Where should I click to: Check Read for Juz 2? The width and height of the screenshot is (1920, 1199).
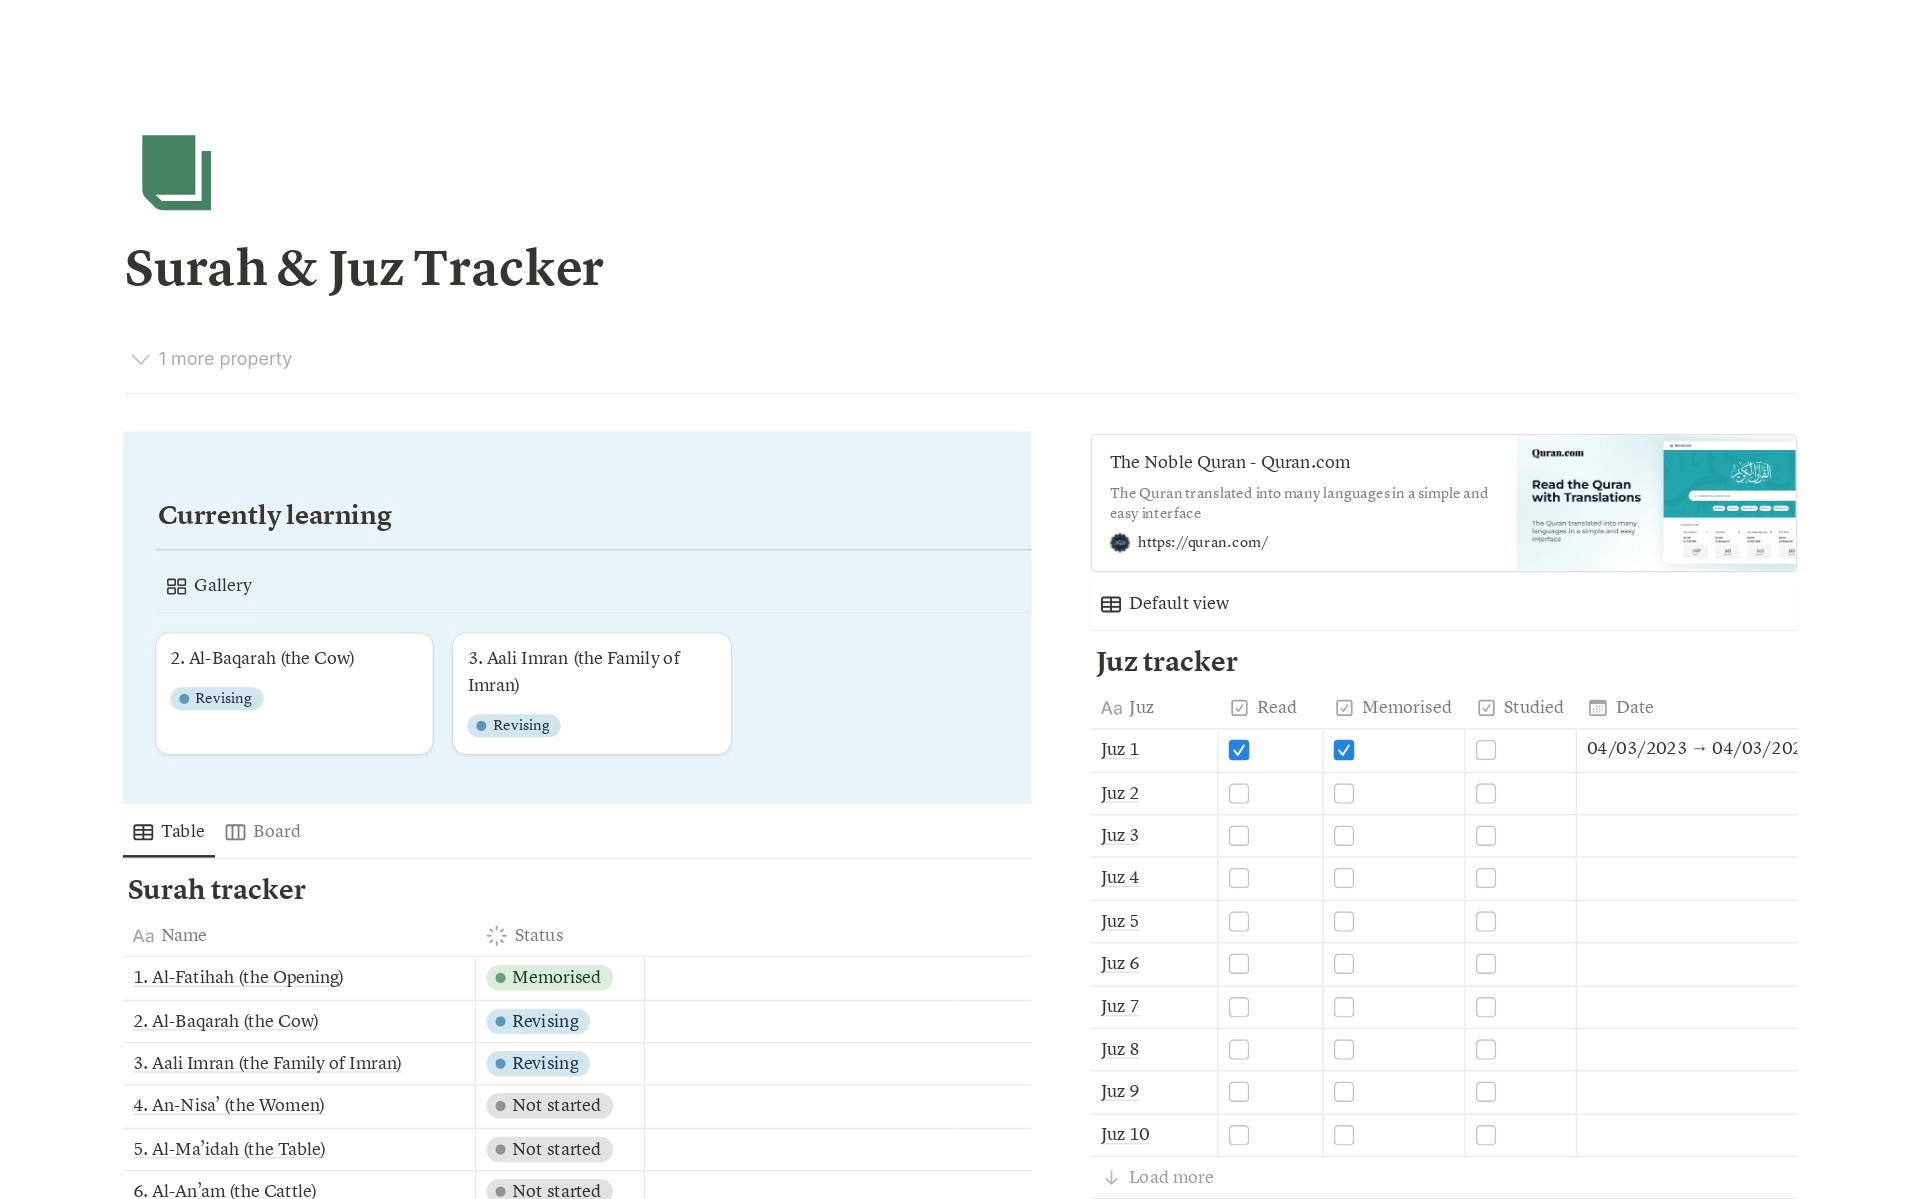(x=1239, y=794)
